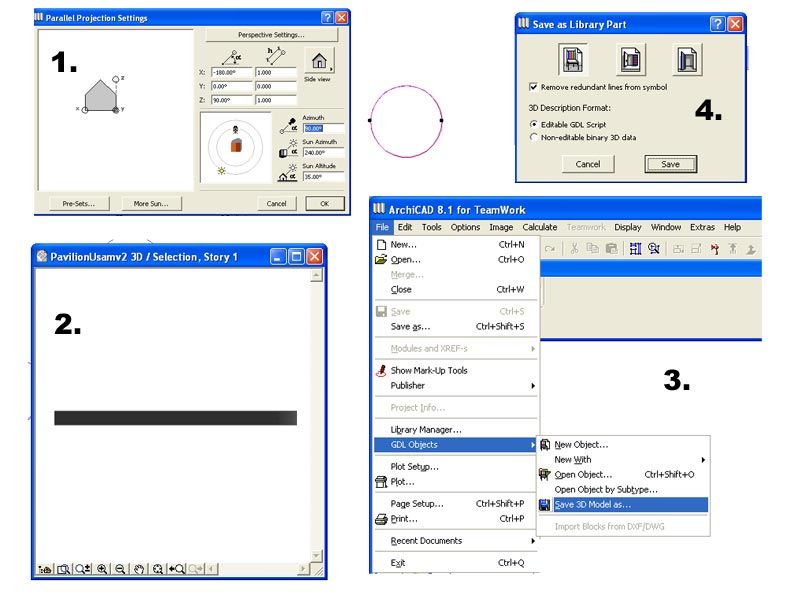The width and height of the screenshot is (800, 600).
Task: Click the magnifier plus-minus zoom icon
Action: click(x=82, y=569)
